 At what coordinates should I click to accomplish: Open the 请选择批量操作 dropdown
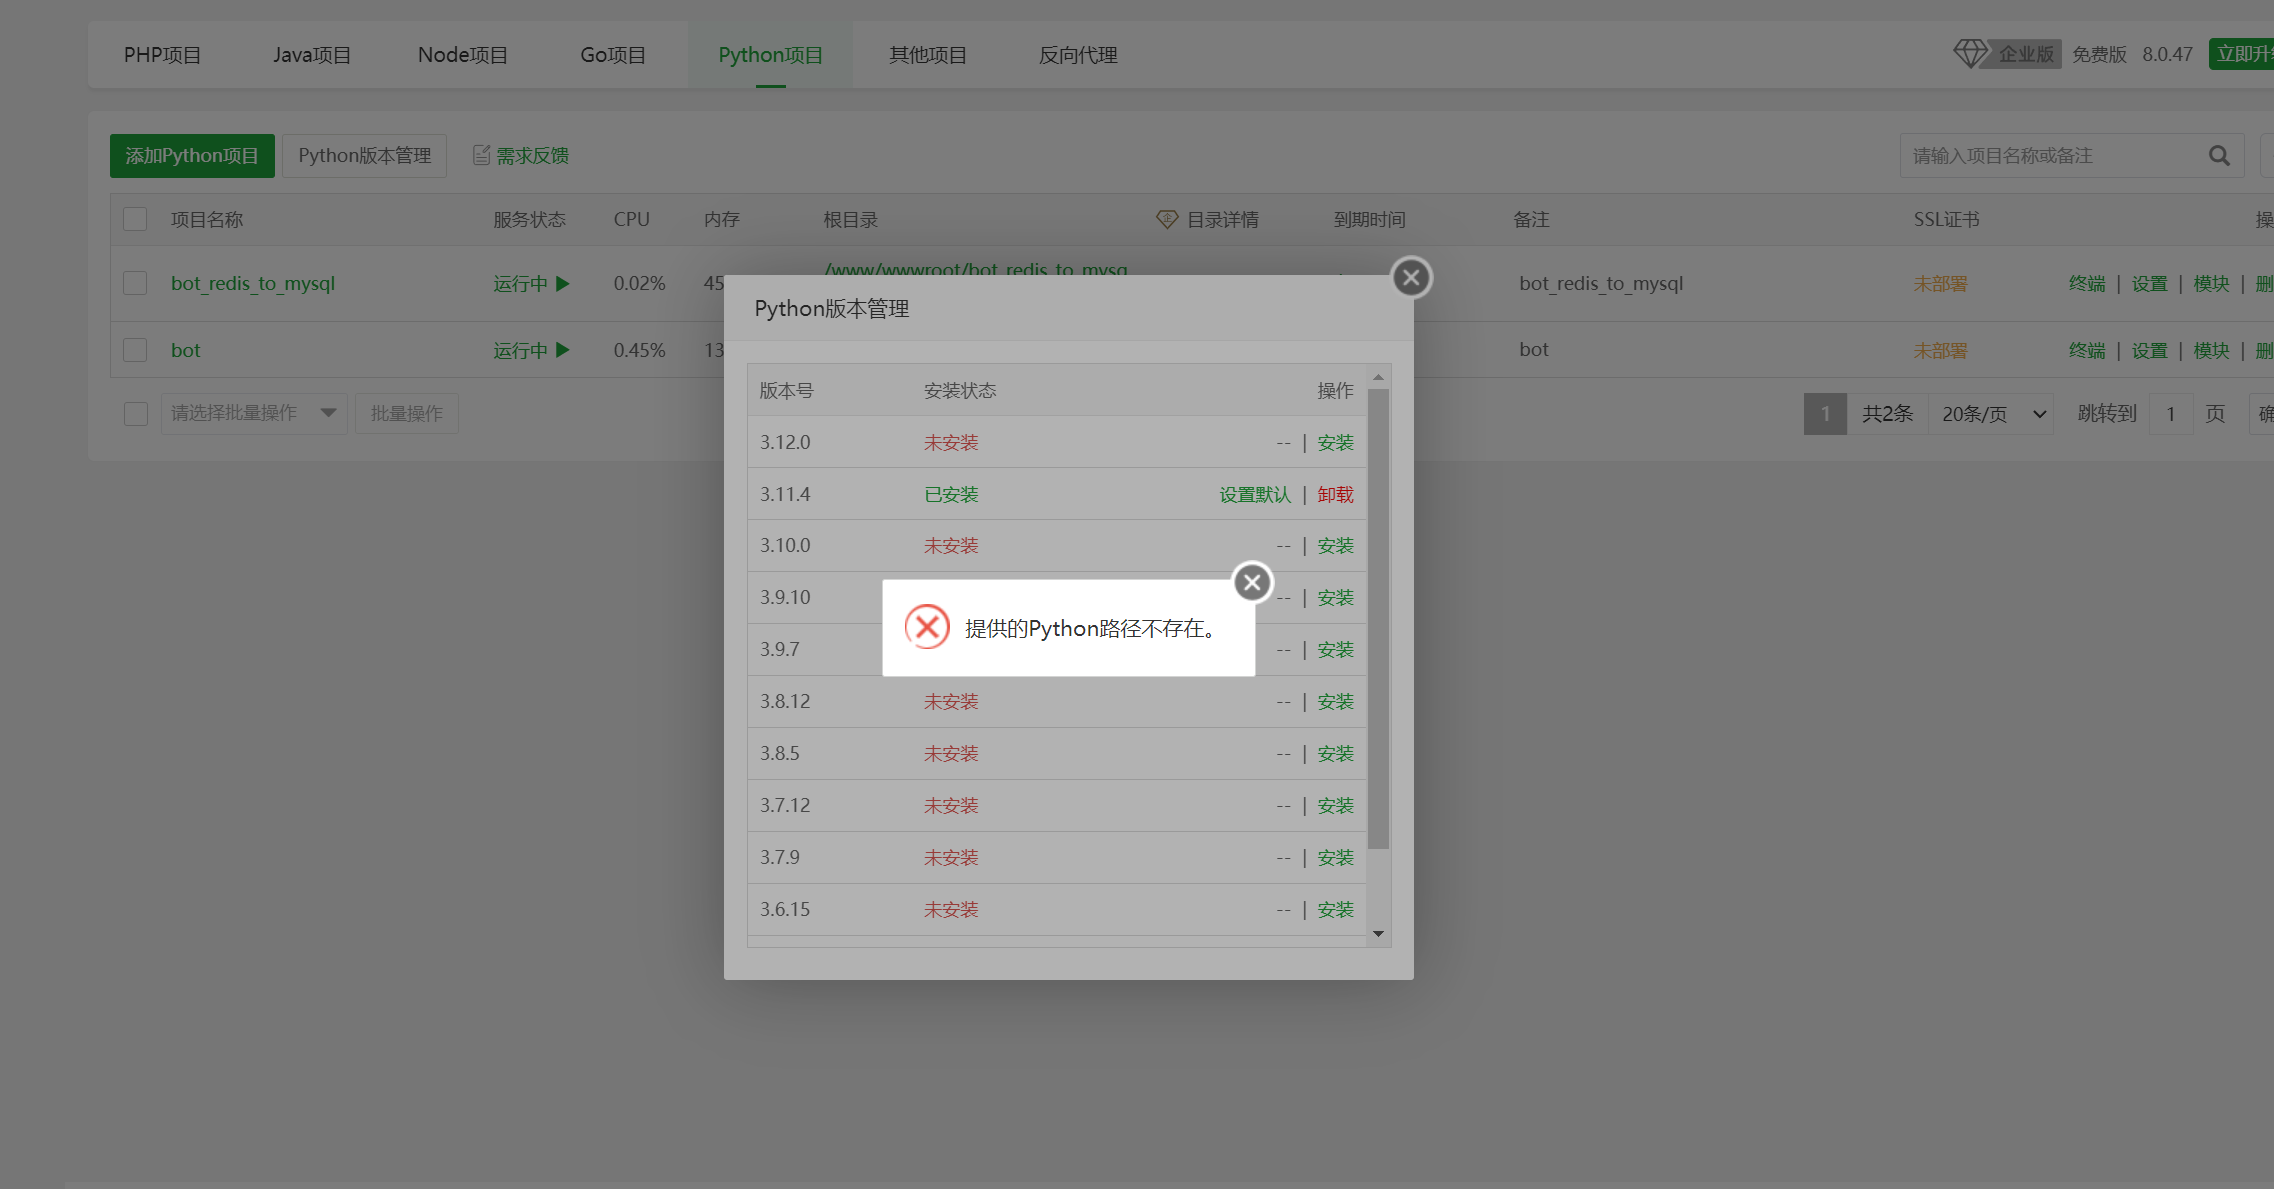[x=254, y=413]
